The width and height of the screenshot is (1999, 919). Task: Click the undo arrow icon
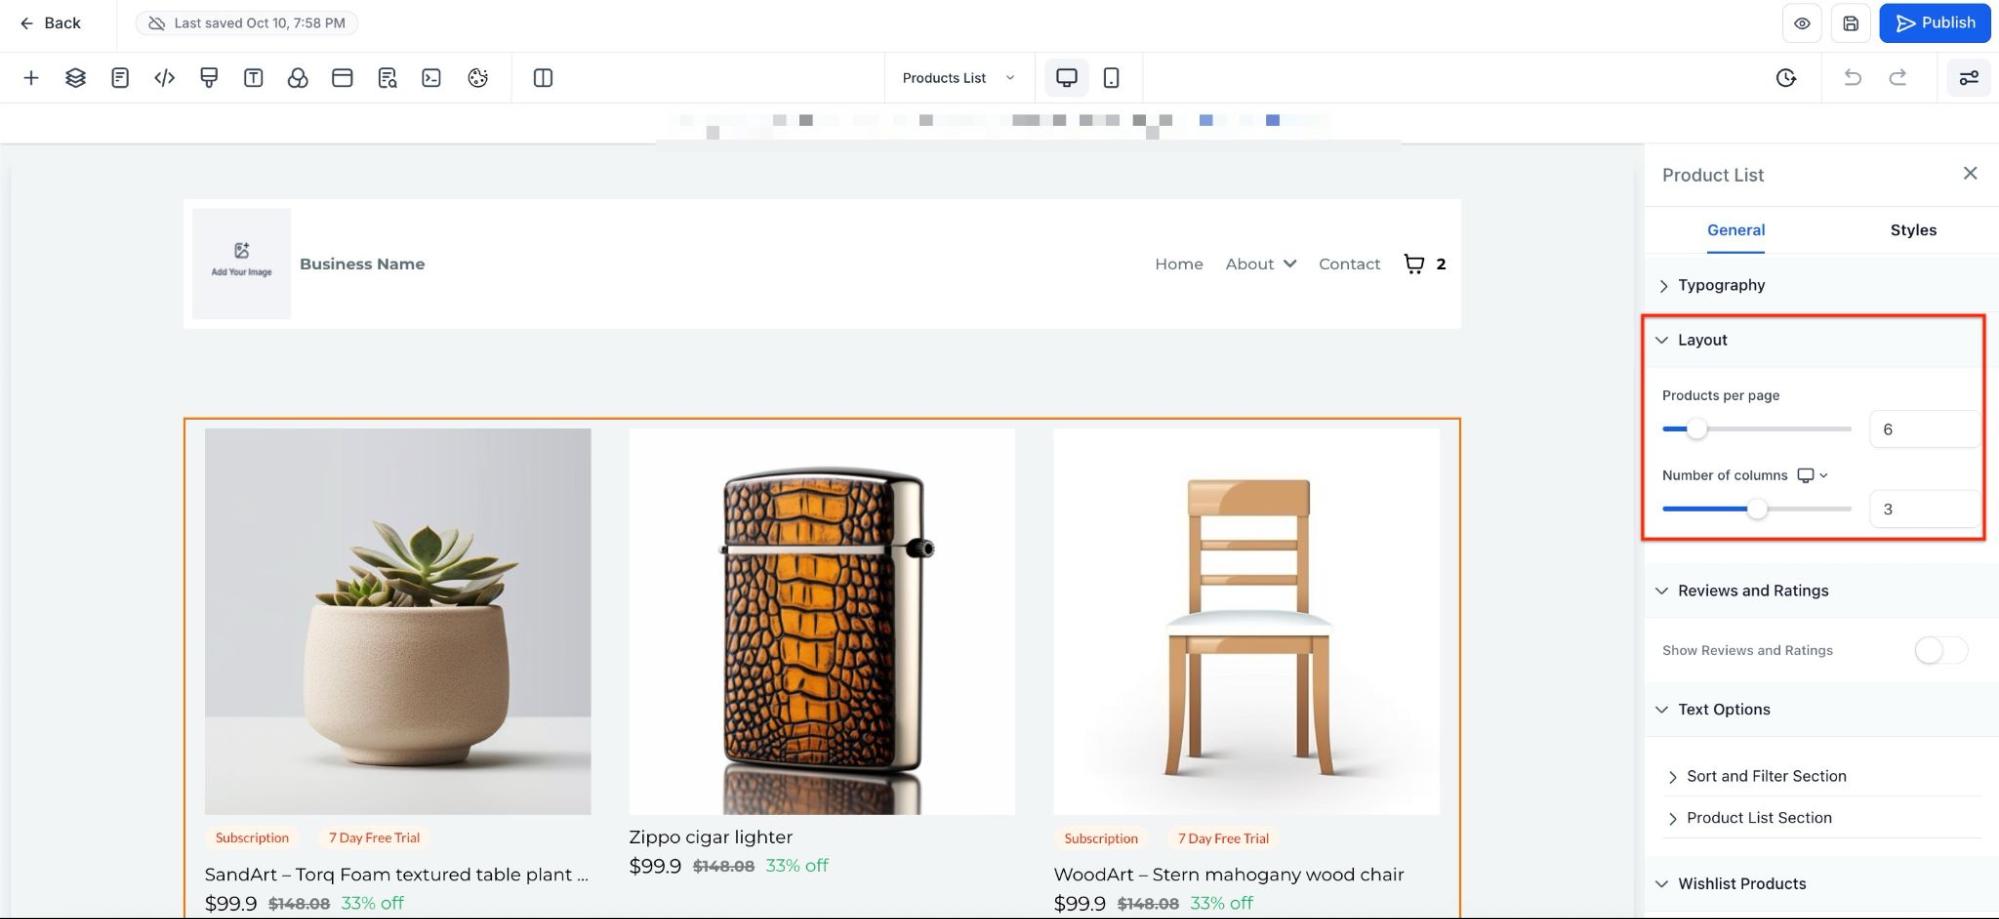point(1852,78)
